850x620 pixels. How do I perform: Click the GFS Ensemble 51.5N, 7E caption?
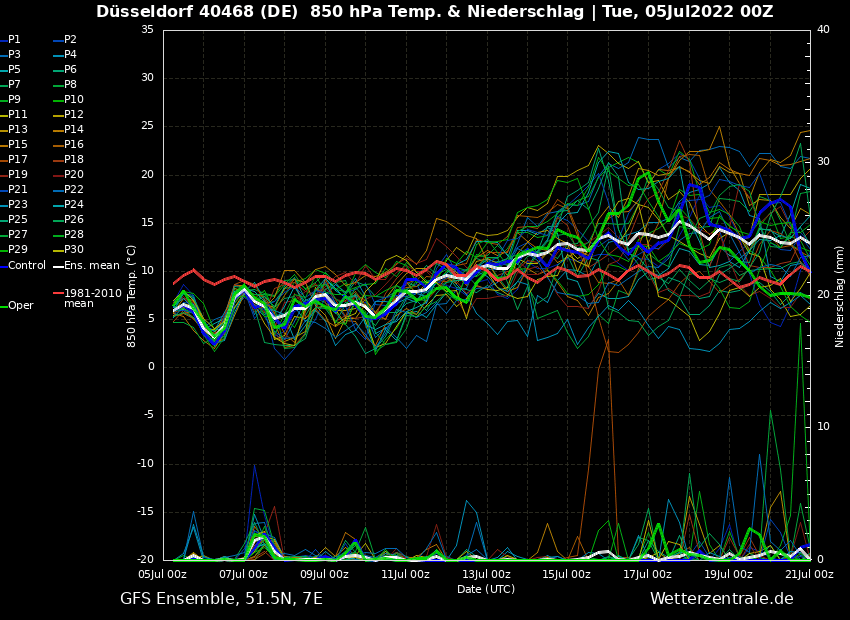coord(221,599)
